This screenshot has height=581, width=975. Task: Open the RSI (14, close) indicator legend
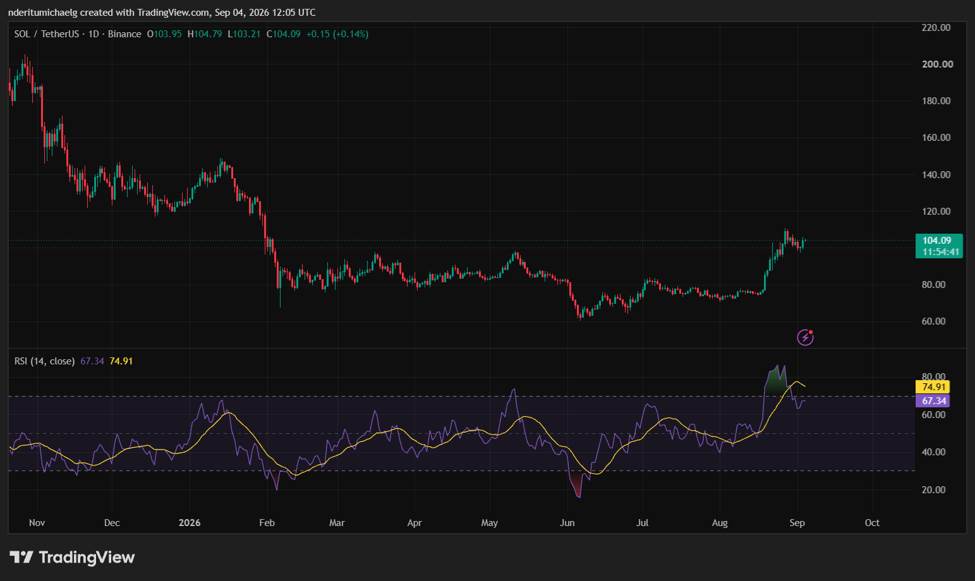pyautogui.click(x=44, y=361)
